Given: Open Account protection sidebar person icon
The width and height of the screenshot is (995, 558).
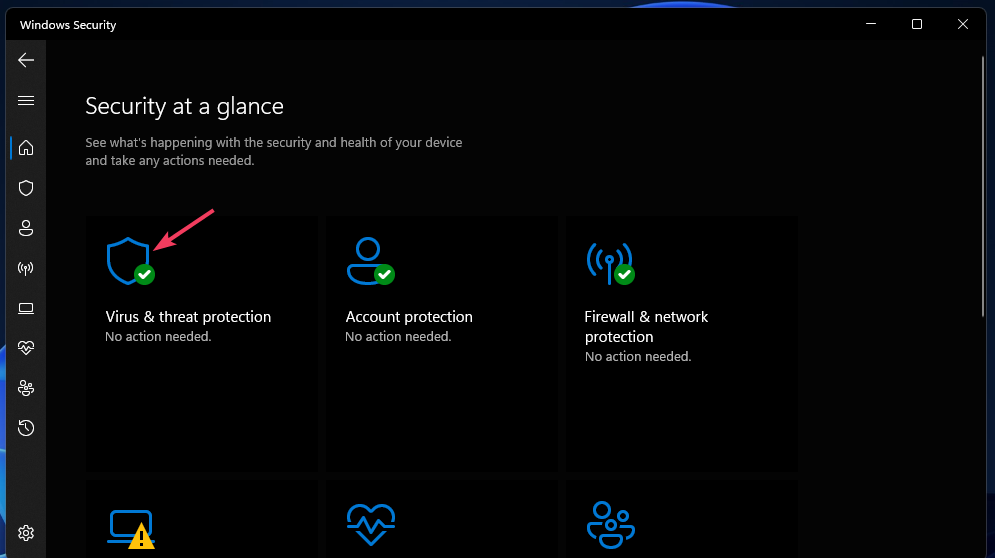Looking at the screenshot, I should [x=26, y=228].
